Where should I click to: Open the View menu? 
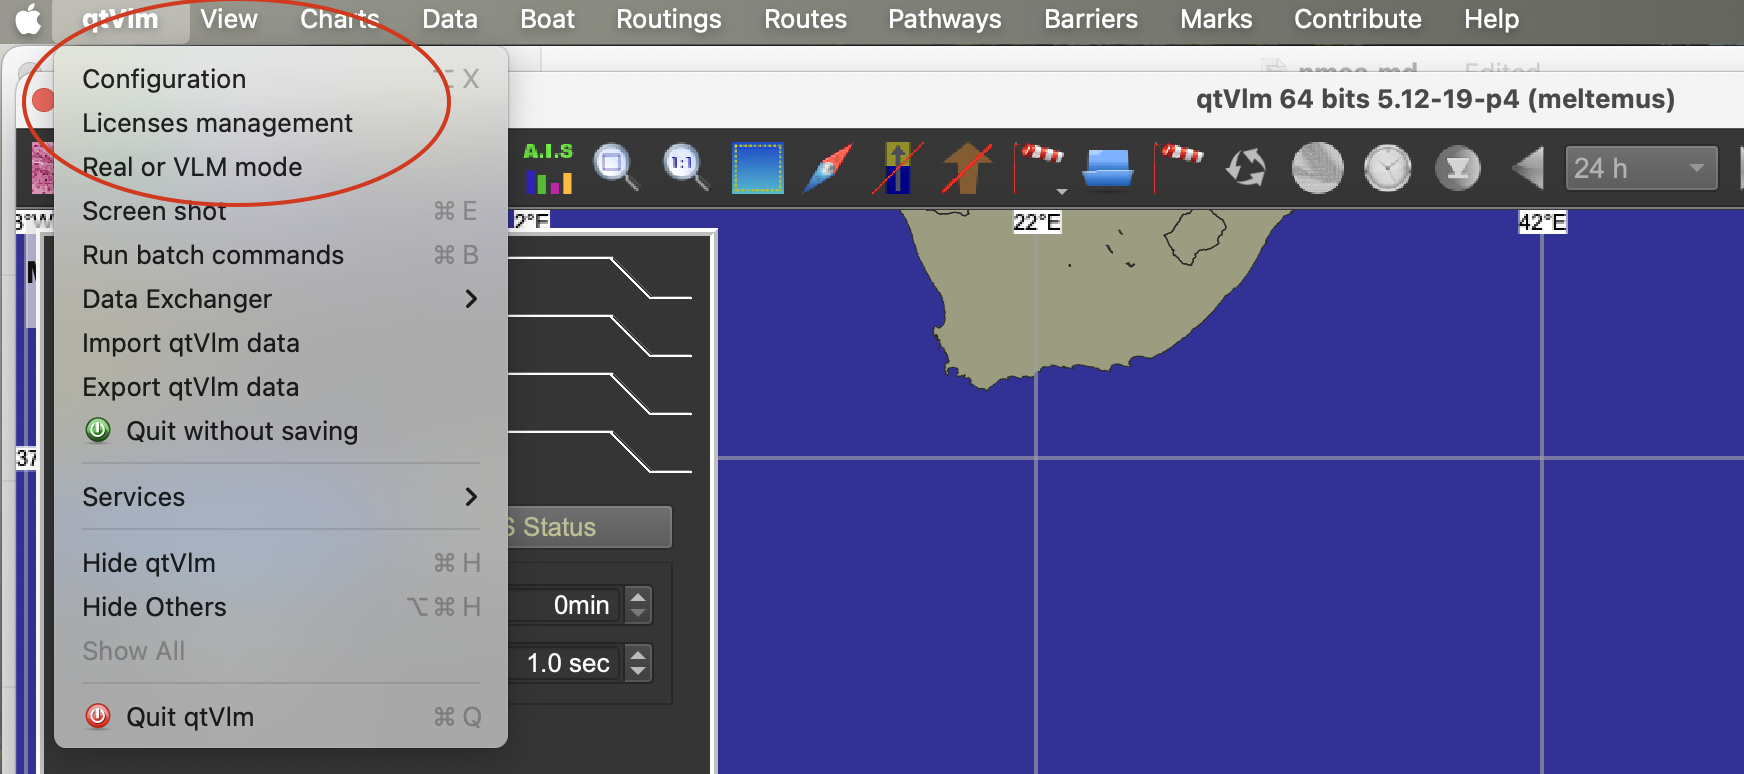pyautogui.click(x=229, y=19)
